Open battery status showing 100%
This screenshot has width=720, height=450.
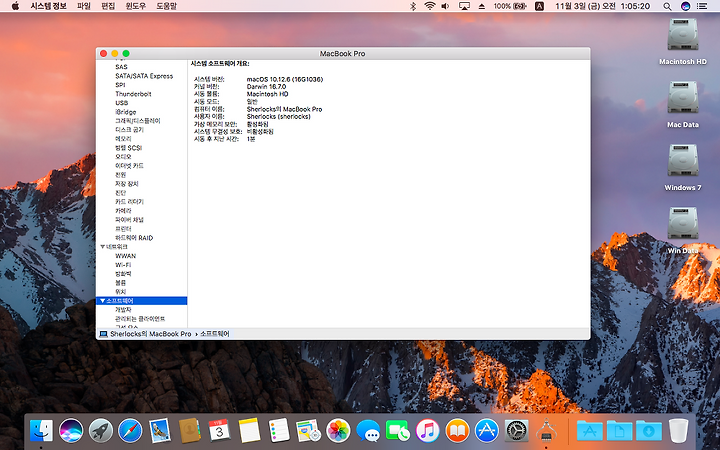coord(510,6)
